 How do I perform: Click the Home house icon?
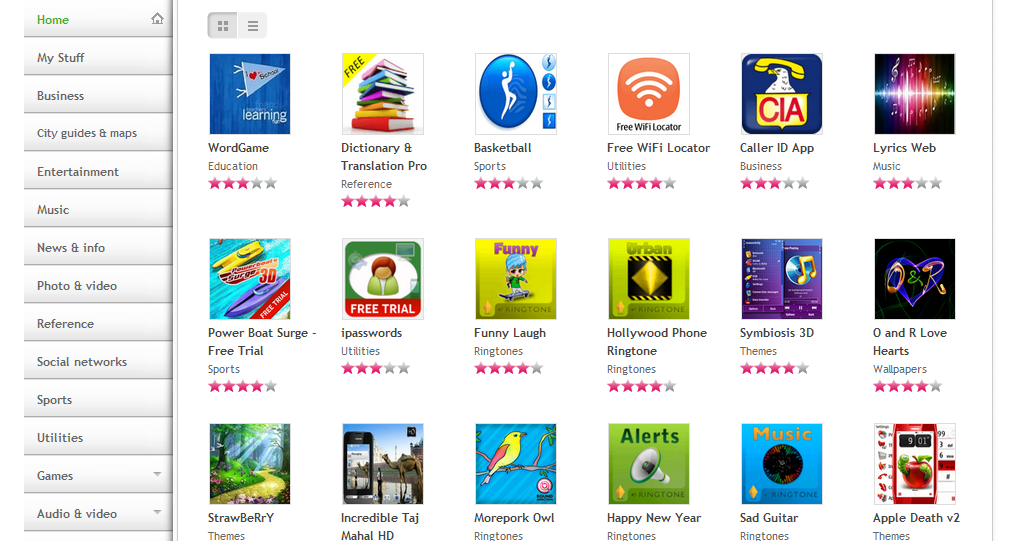click(x=157, y=18)
